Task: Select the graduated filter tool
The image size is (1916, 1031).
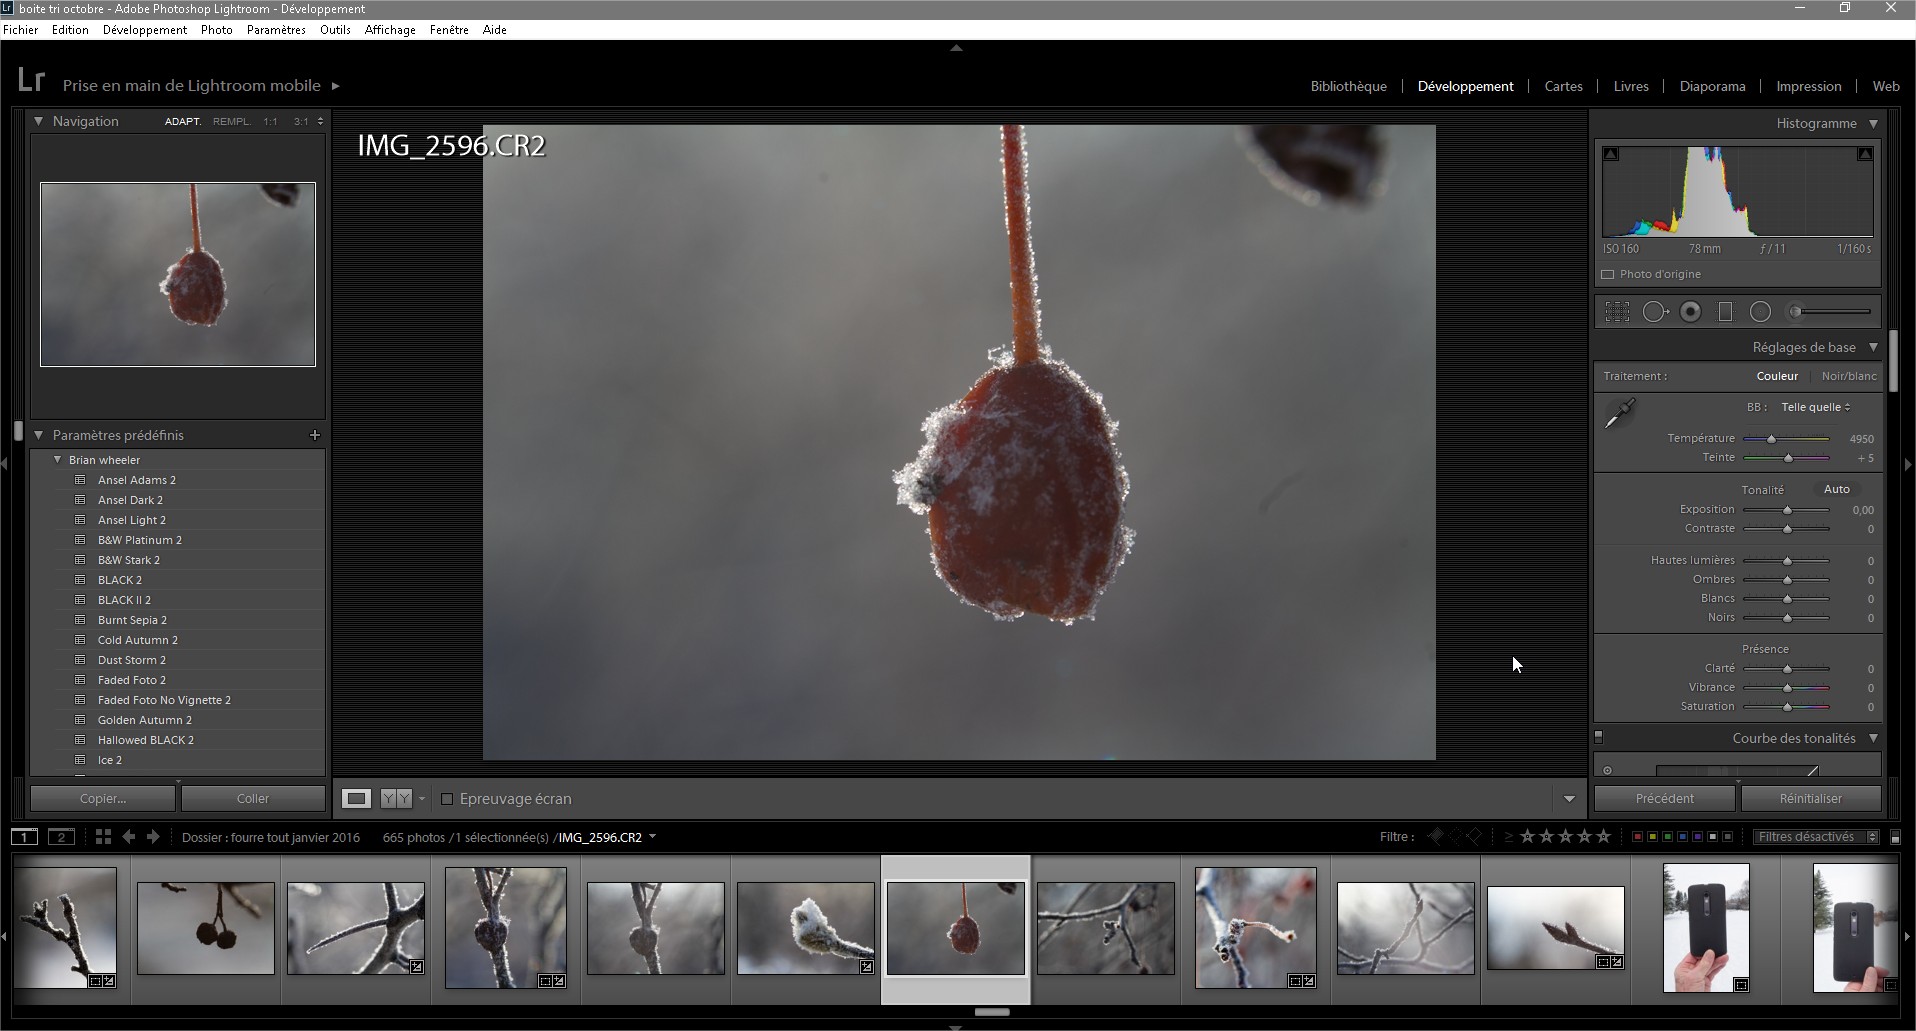Action: pyautogui.click(x=1725, y=312)
